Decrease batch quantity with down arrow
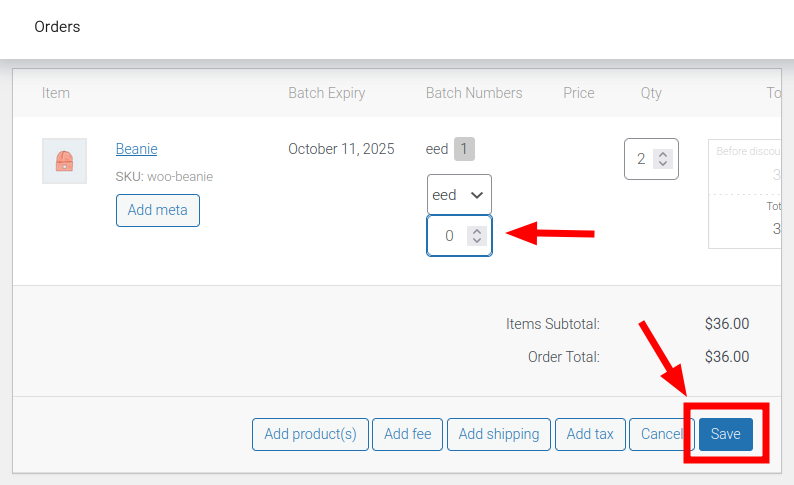794x485 pixels. point(477,241)
